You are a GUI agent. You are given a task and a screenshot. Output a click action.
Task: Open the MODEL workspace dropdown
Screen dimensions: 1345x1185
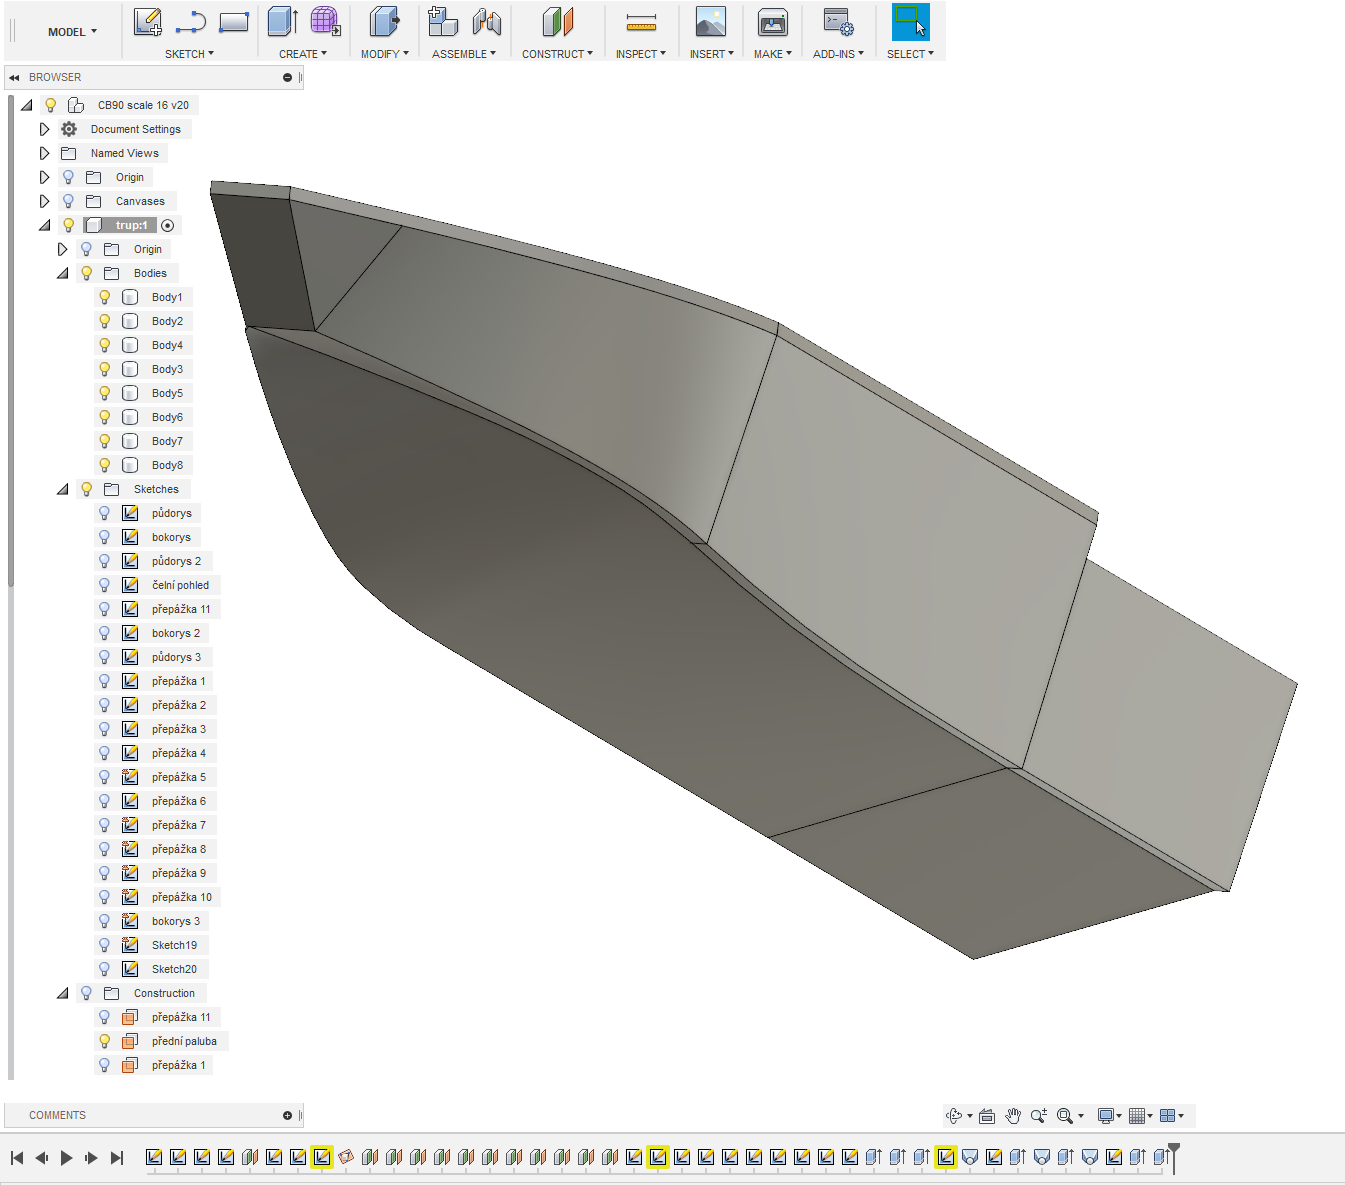[72, 32]
